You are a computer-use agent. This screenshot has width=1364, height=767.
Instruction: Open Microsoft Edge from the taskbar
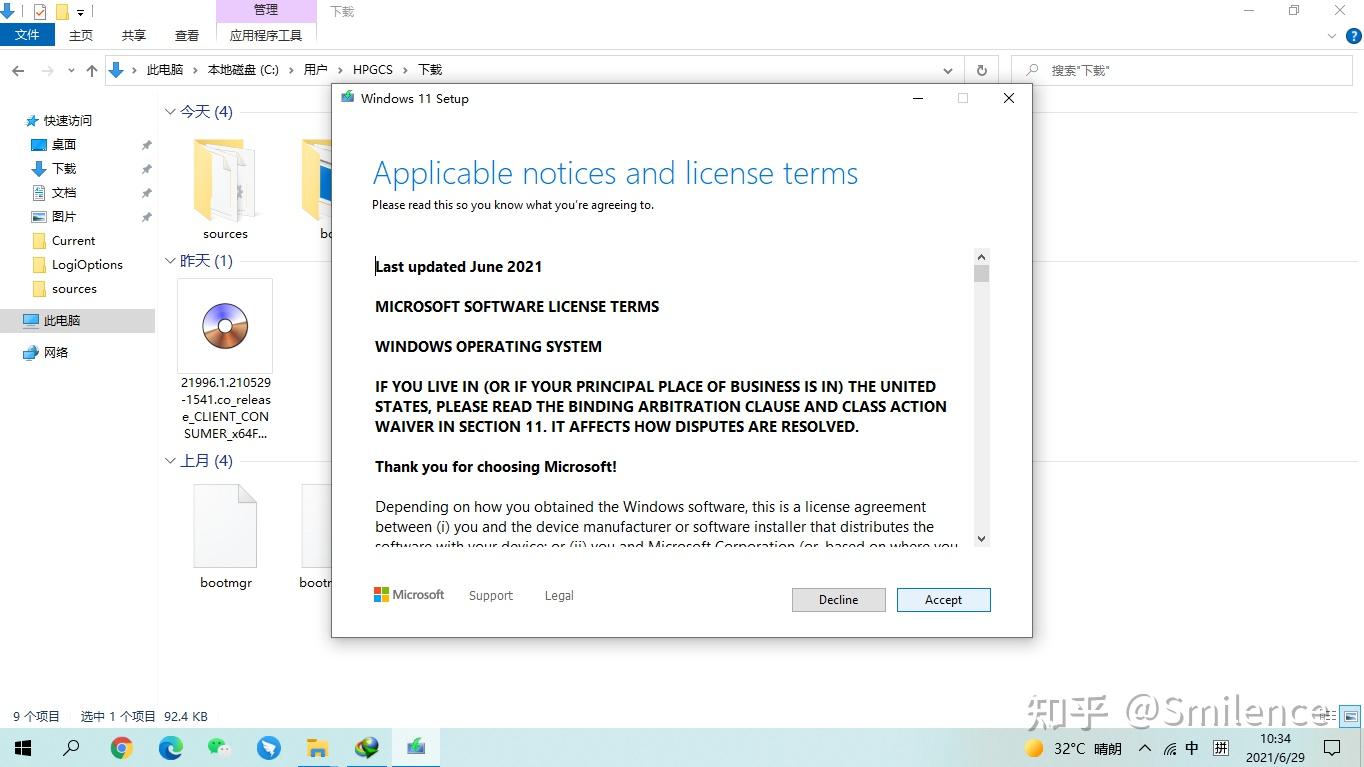point(171,748)
